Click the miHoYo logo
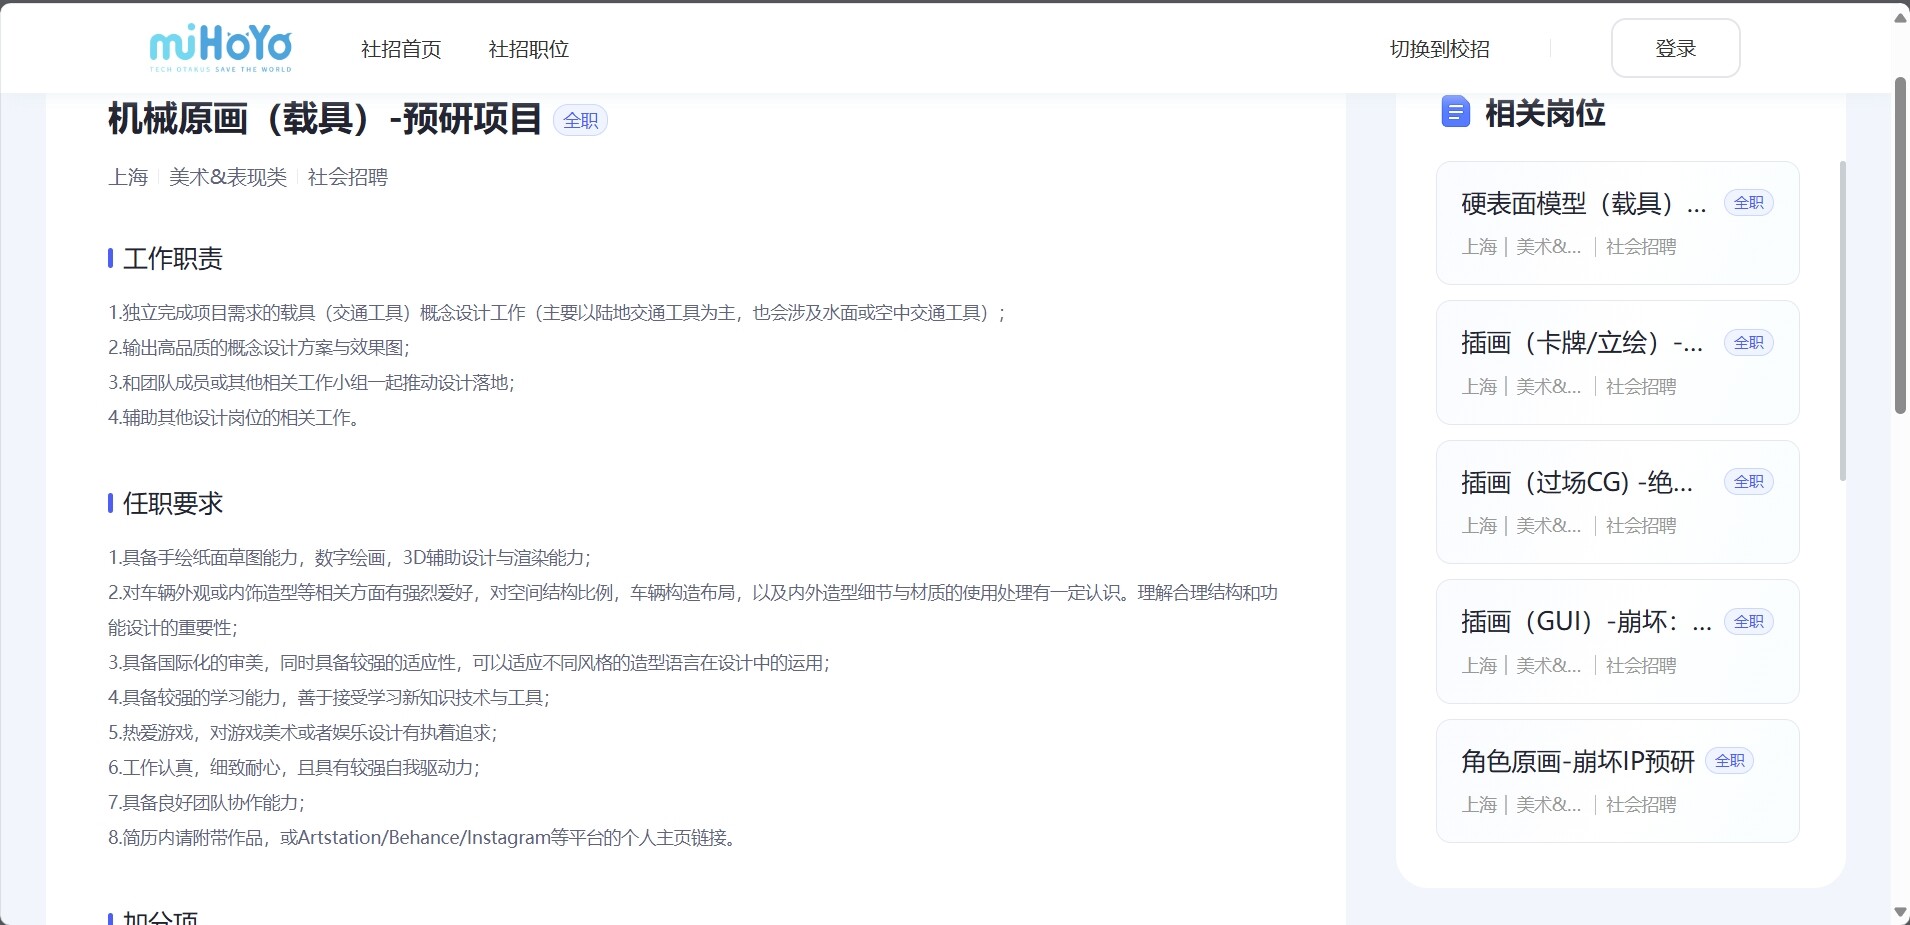This screenshot has height=925, width=1910. [220, 48]
